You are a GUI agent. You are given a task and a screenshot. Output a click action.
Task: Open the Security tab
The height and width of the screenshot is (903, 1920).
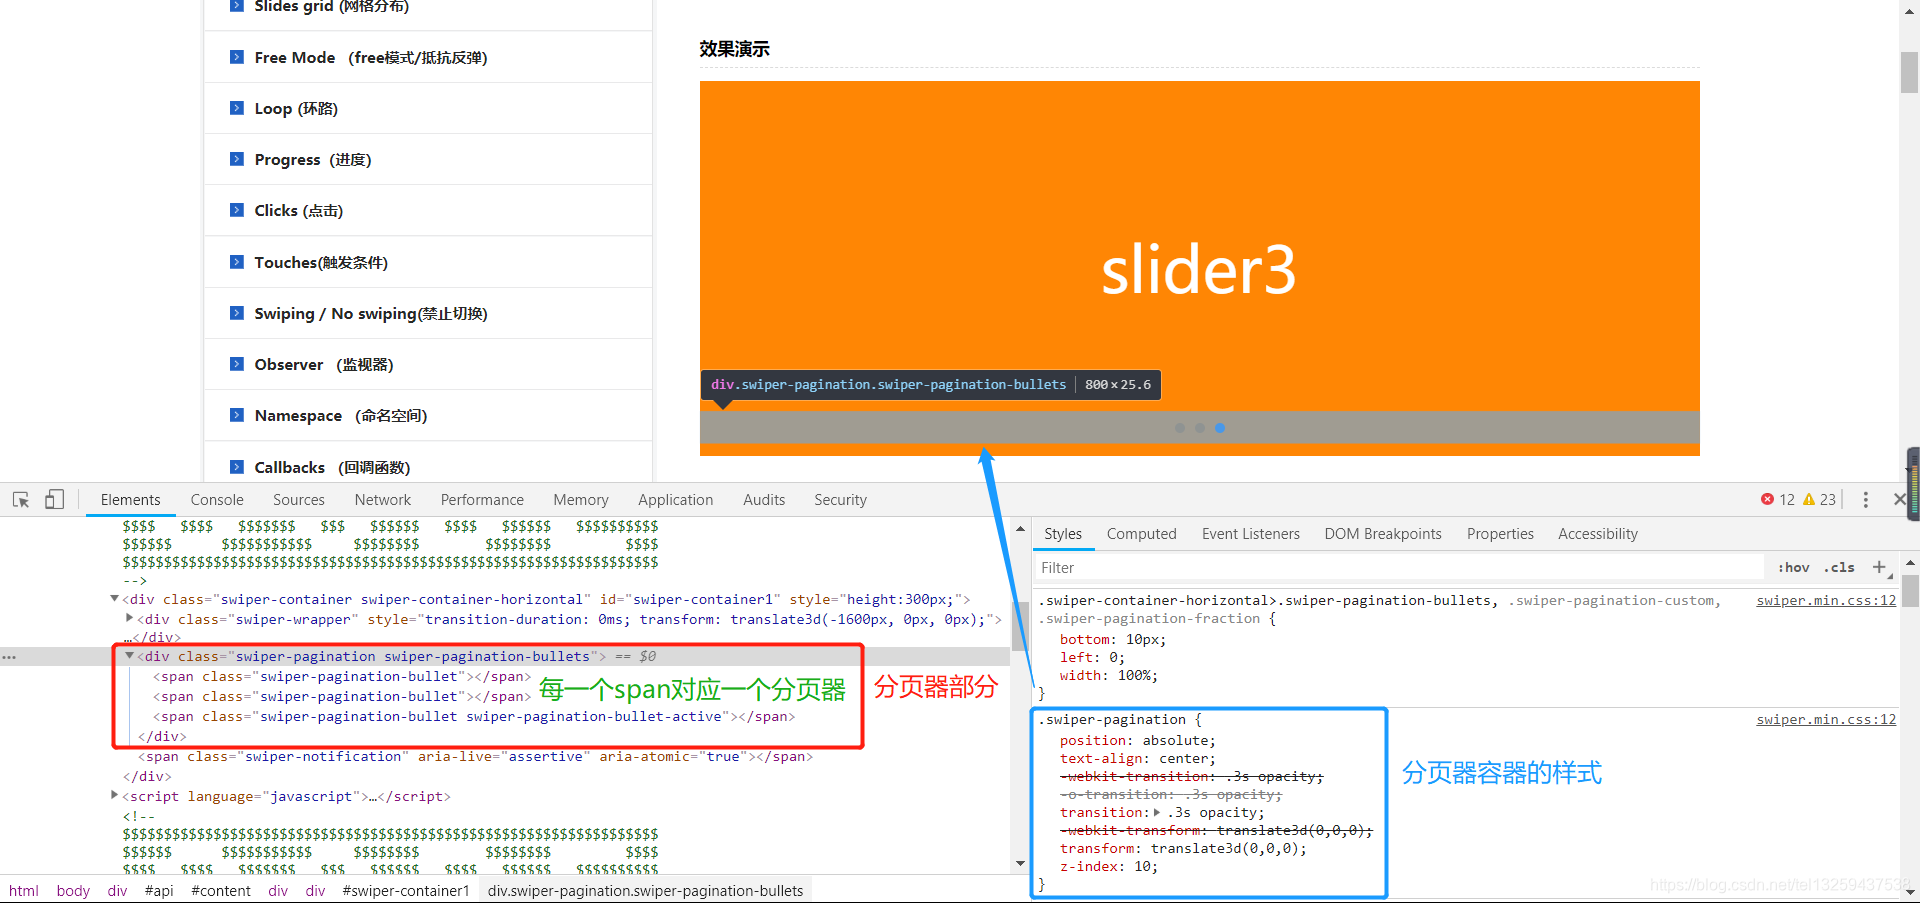coord(840,499)
